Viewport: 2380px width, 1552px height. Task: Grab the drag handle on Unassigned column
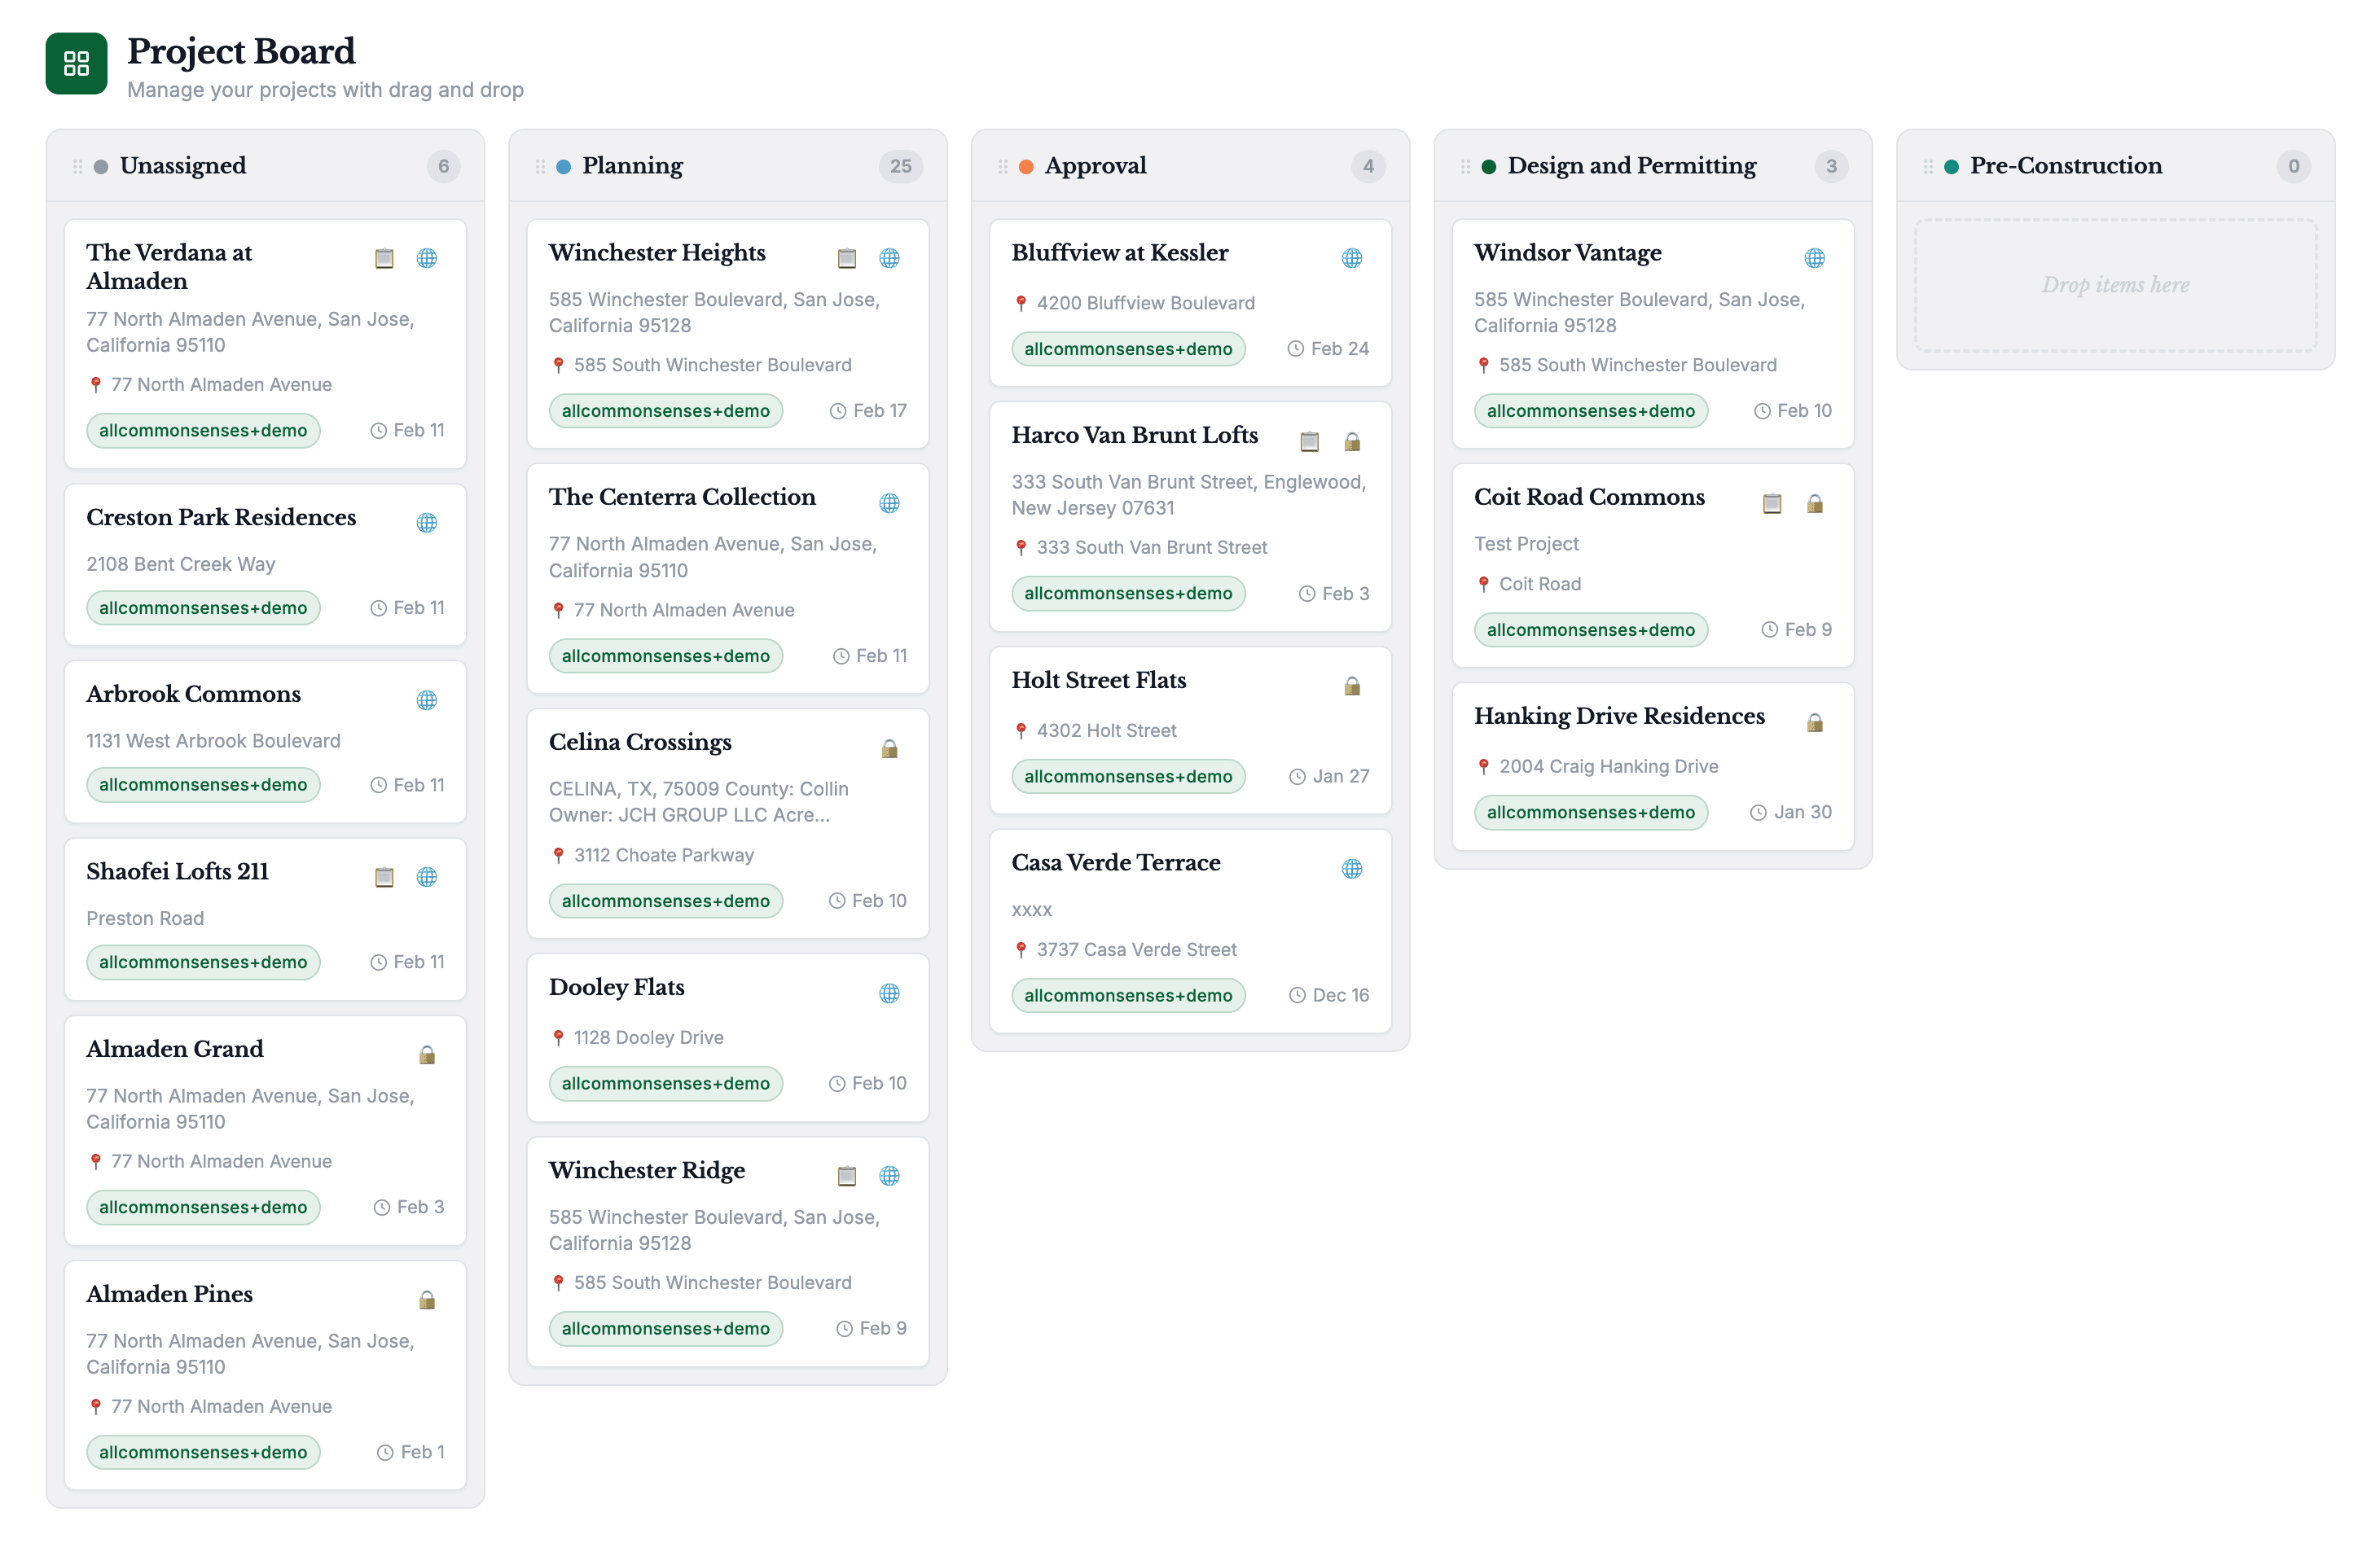click(78, 166)
